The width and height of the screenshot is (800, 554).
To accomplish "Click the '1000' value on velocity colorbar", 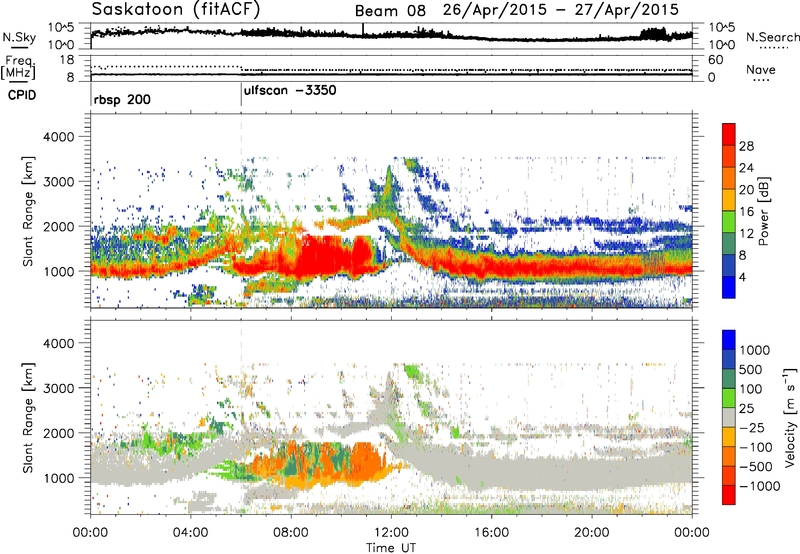I will (x=755, y=350).
